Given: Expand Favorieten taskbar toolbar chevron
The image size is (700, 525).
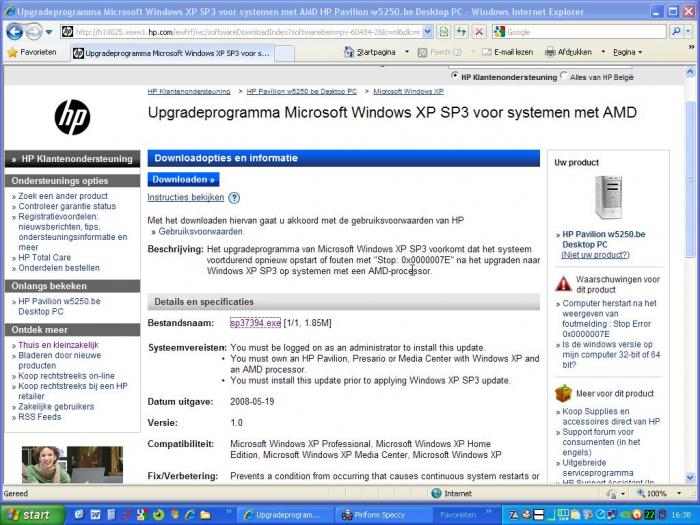Looking at the screenshot, I should [x=489, y=511].
